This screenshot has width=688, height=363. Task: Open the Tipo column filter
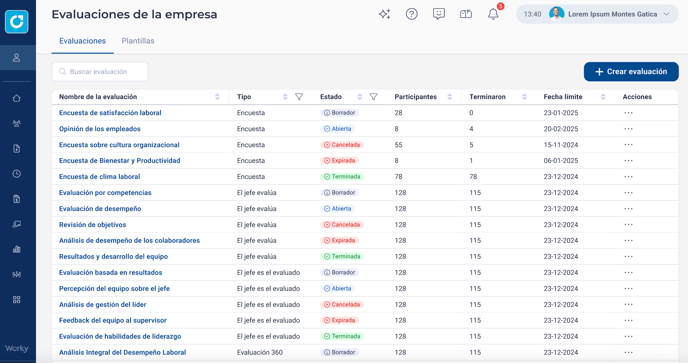click(299, 97)
